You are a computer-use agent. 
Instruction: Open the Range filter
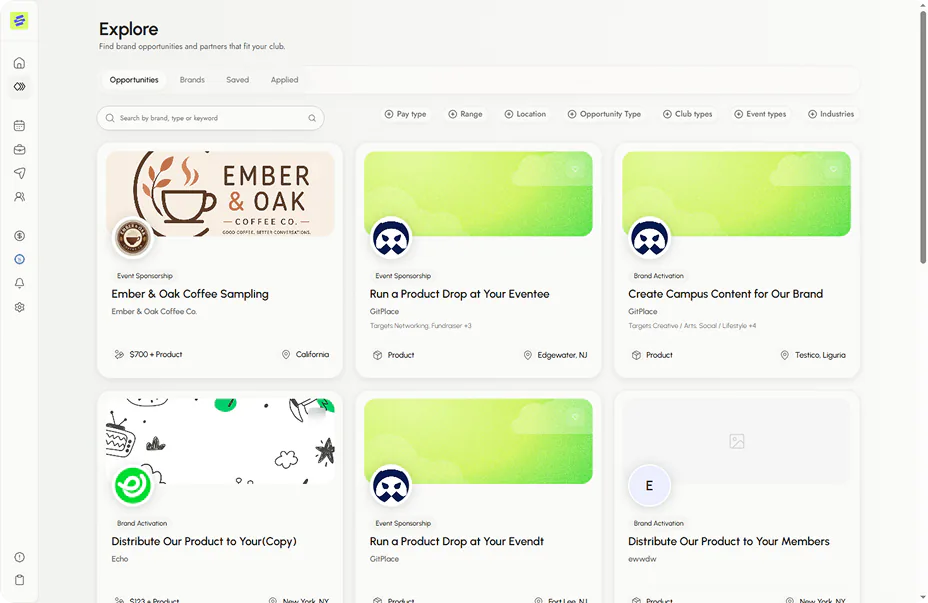click(x=465, y=114)
